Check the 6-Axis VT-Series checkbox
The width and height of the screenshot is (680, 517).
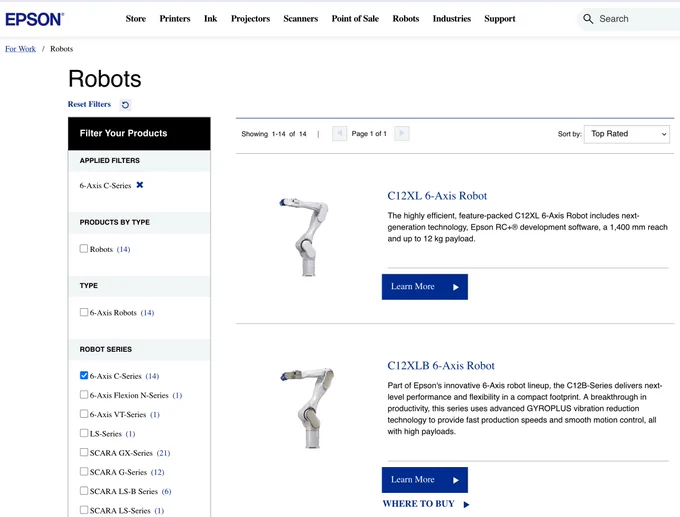[x=84, y=414]
